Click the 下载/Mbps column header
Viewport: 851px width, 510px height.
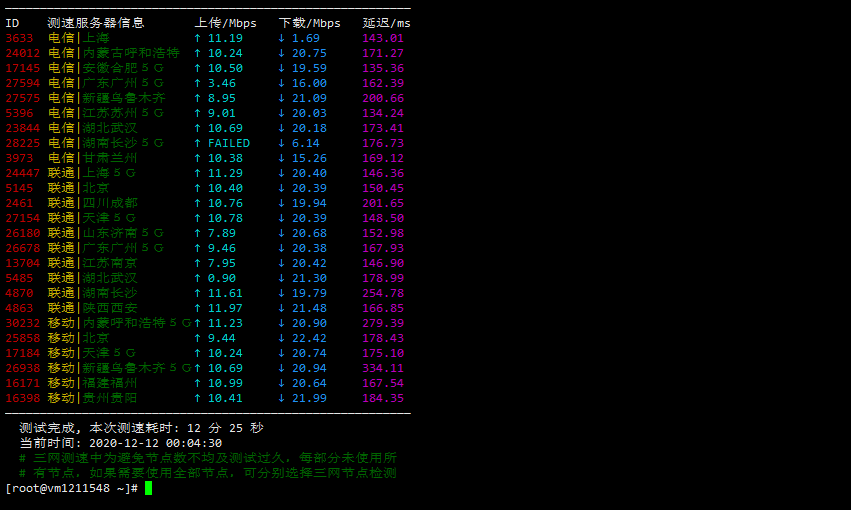(309, 23)
